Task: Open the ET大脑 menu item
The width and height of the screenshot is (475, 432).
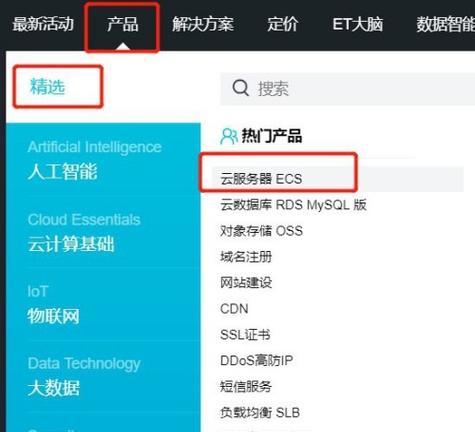Action: point(358,24)
